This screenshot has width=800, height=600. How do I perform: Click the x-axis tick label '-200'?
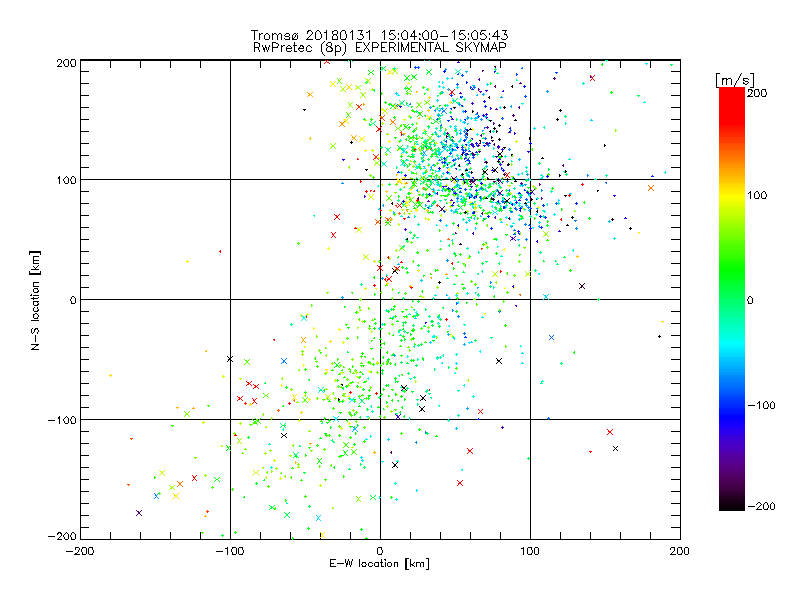[x=80, y=551]
